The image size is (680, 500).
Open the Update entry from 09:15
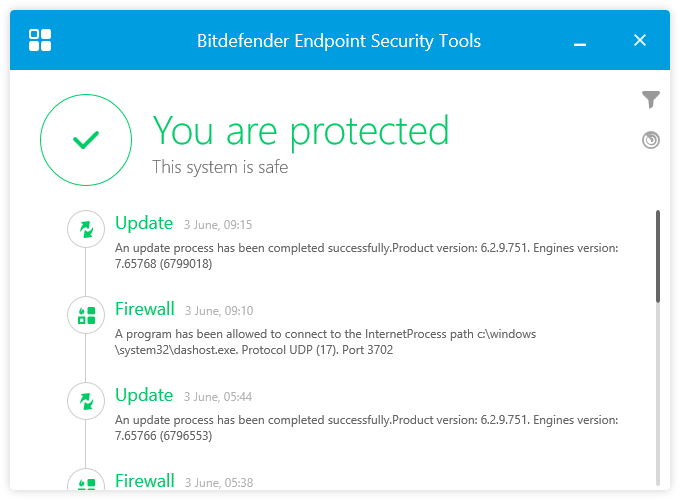tap(144, 223)
